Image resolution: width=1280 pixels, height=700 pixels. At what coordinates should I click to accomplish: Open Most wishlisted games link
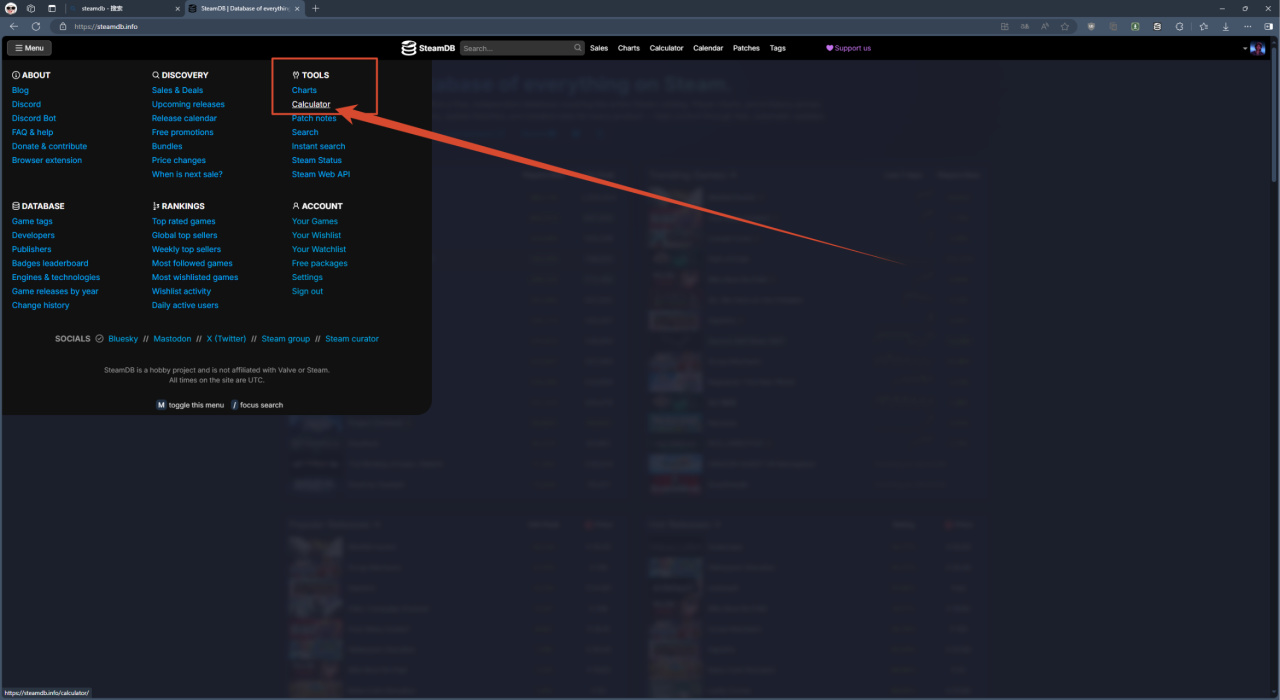195,277
